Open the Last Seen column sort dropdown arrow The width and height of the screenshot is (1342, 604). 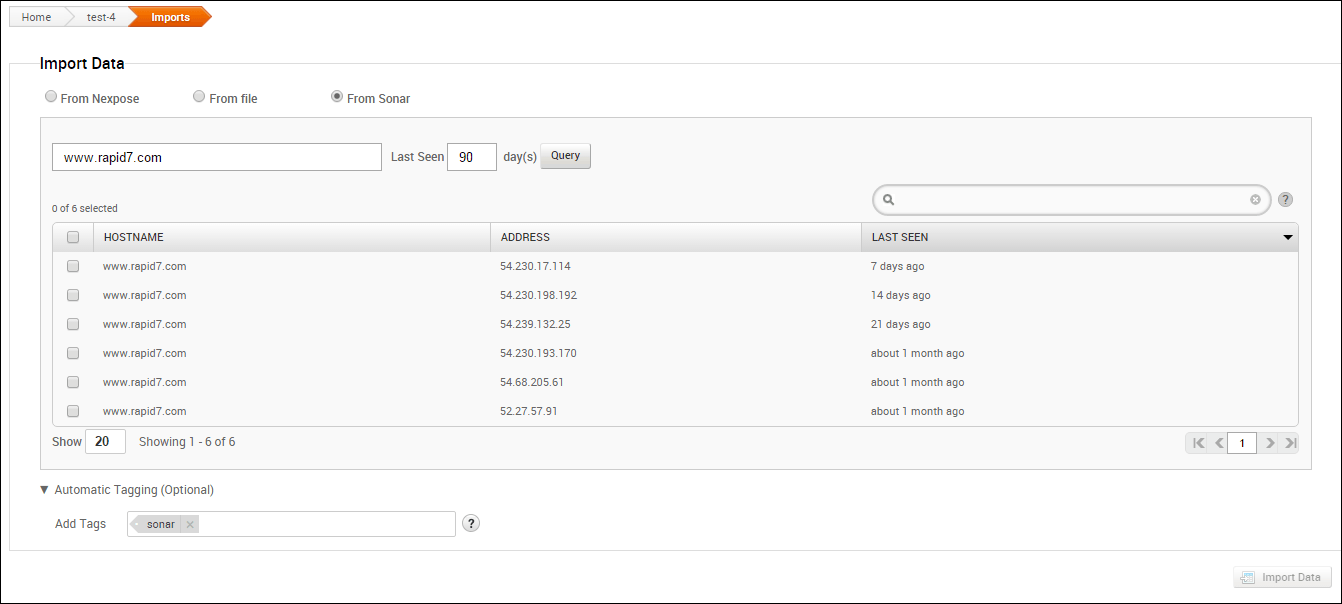tap(1287, 238)
